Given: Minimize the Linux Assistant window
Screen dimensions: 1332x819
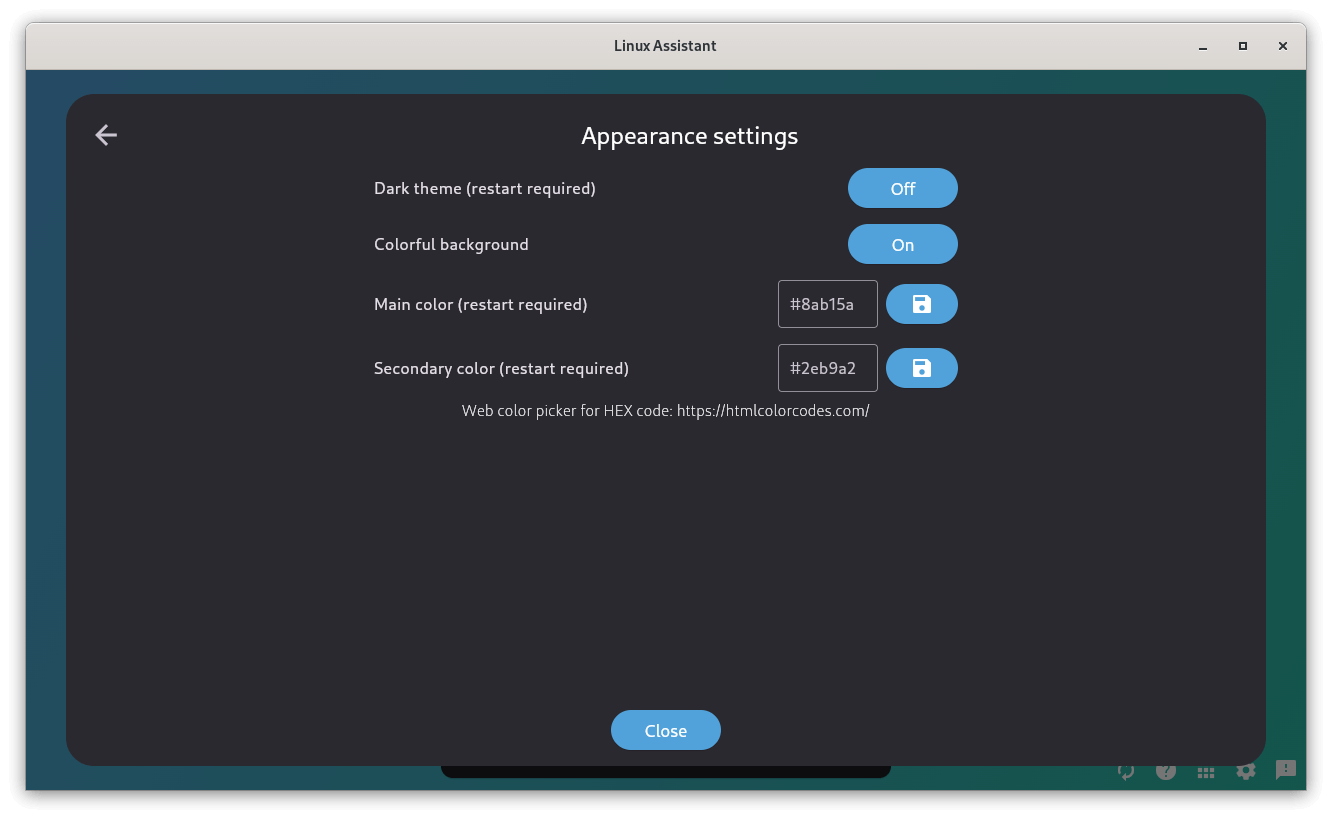Looking at the screenshot, I should pyautogui.click(x=1202, y=46).
